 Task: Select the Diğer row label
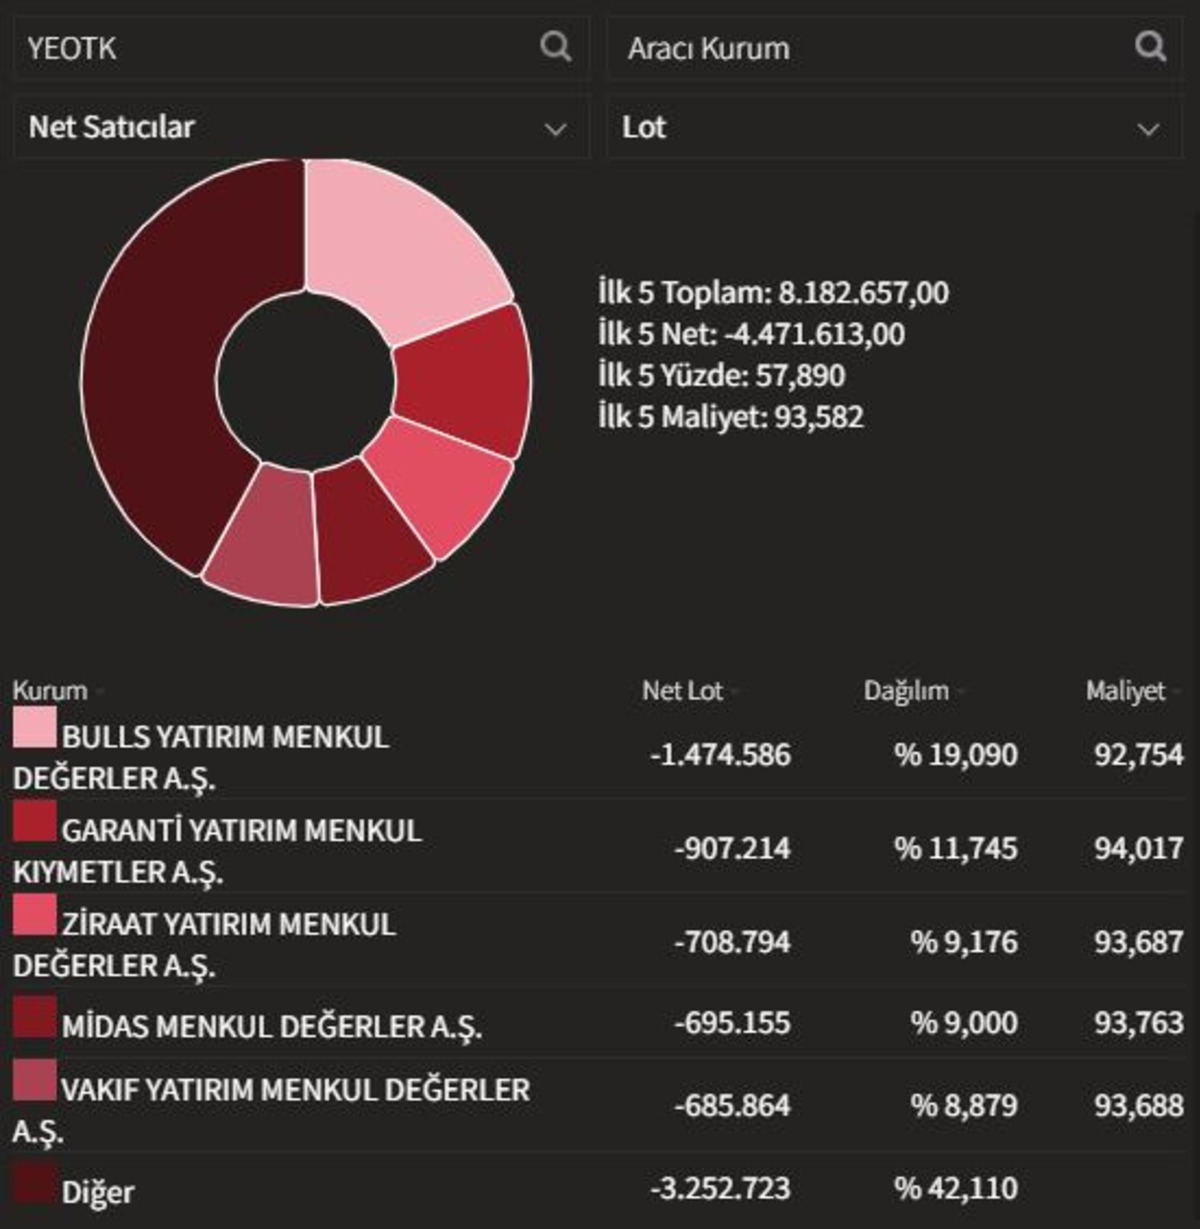(x=97, y=1192)
